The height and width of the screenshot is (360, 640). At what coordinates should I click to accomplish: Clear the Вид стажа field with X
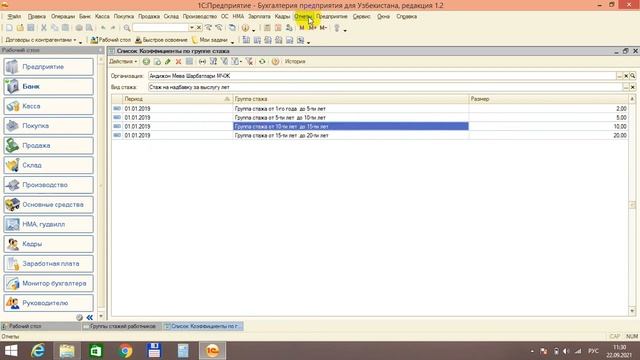coord(633,87)
